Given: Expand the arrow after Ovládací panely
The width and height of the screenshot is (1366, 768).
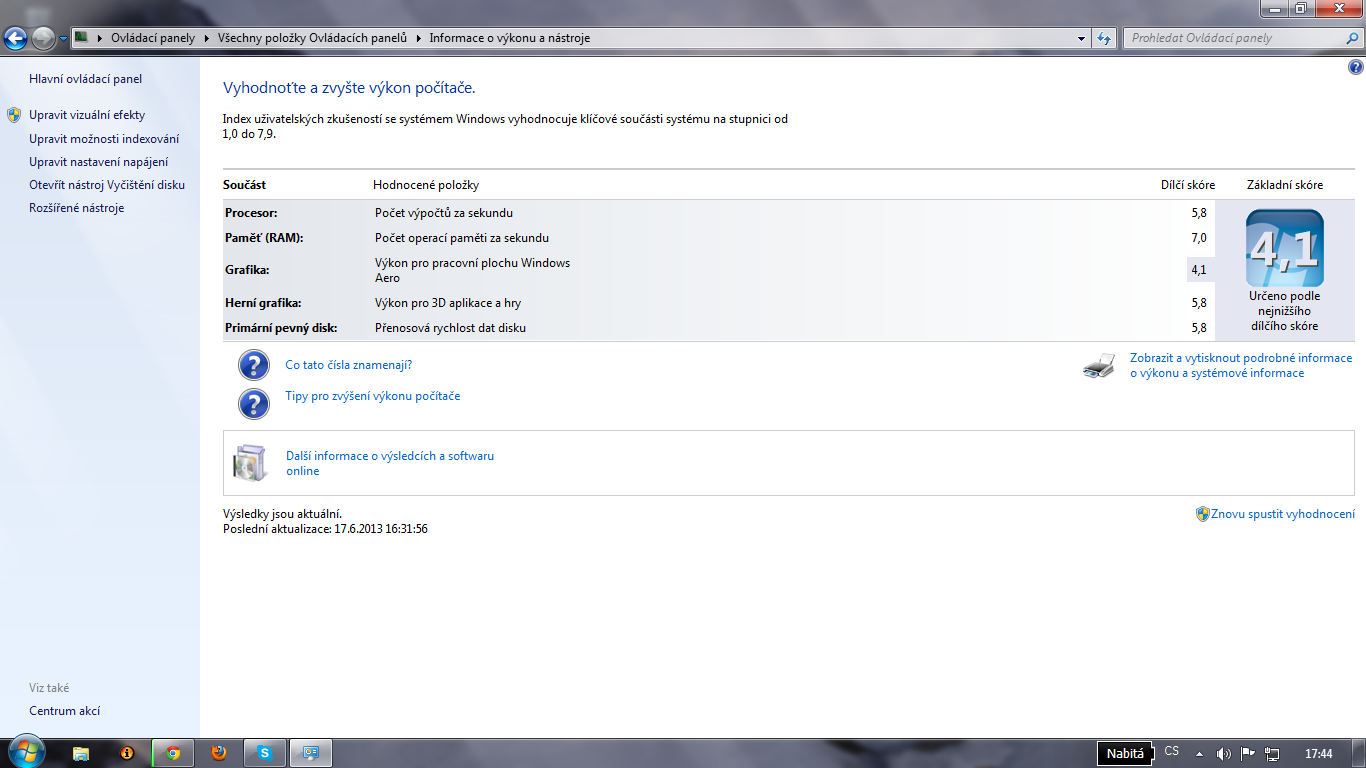Looking at the screenshot, I should pyautogui.click(x=207, y=38).
